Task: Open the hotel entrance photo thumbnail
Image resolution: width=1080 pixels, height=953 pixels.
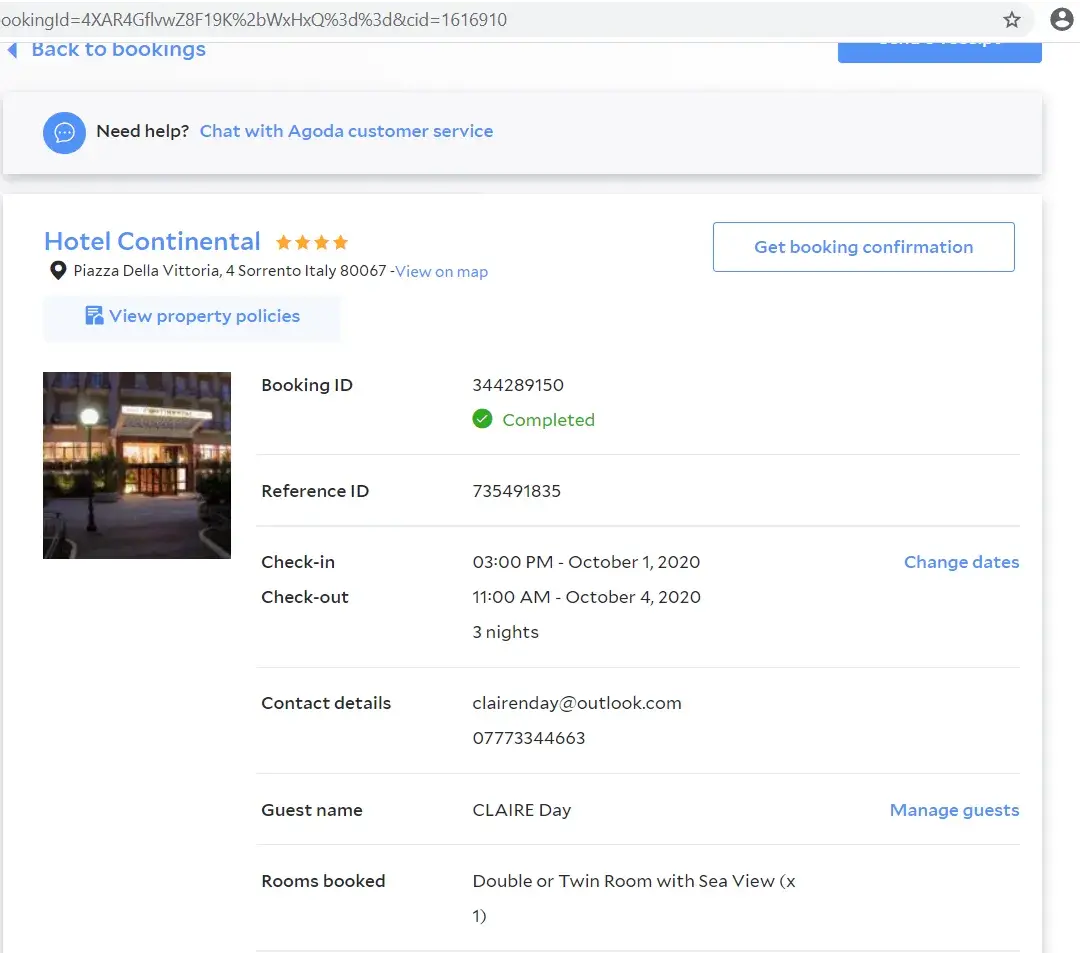Action: click(x=137, y=465)
